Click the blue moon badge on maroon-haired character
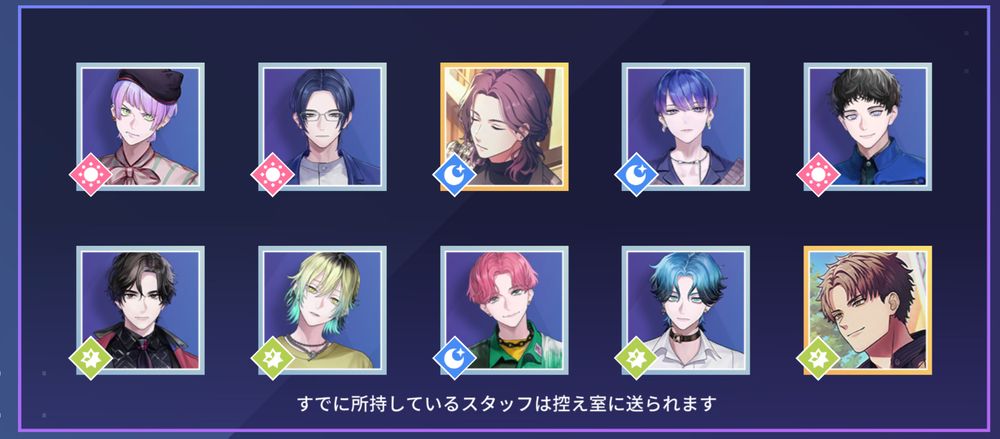The height and width of the screenshot is (439, 1000). (x=454, y=174)
